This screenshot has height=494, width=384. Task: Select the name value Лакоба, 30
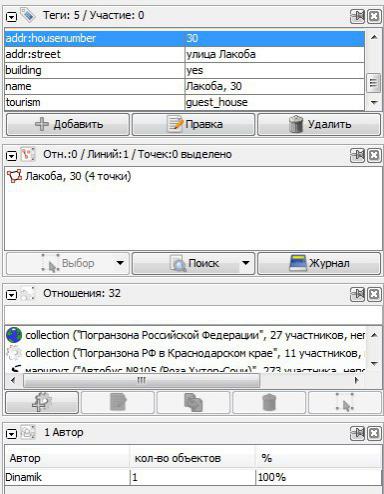tap(274, 86)
